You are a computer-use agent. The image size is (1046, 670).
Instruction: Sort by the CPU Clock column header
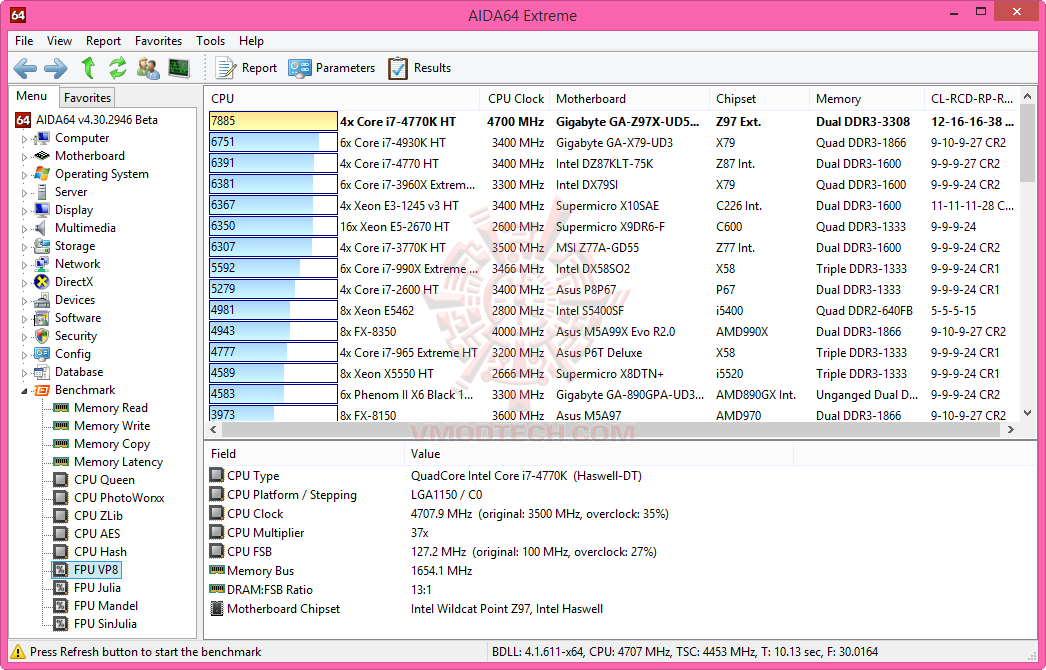pos(514,99)
